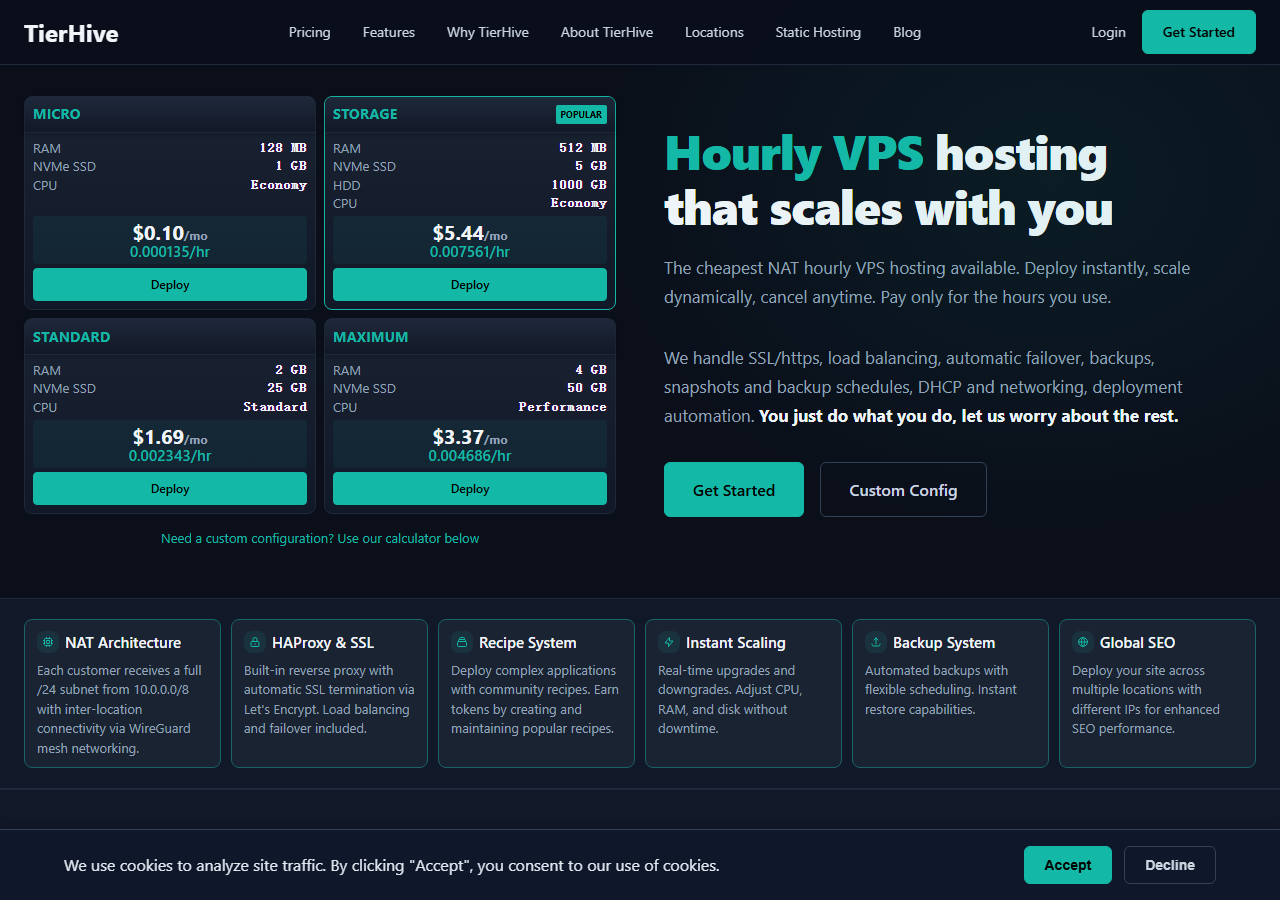Image resolution: width=1280 pixels, height=900 pixels.
Task: Deploy the MICRO plan
Action: click(170, 284)
